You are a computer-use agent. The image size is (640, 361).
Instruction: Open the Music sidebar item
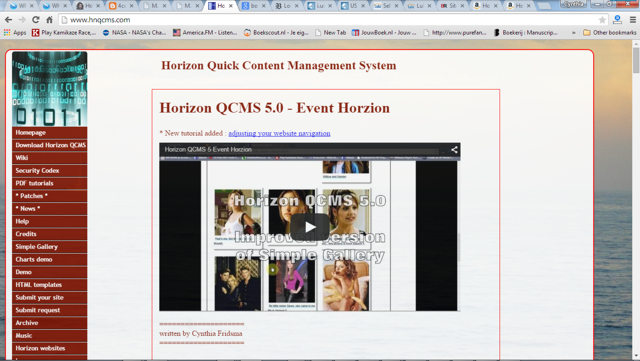pos(49,335)
